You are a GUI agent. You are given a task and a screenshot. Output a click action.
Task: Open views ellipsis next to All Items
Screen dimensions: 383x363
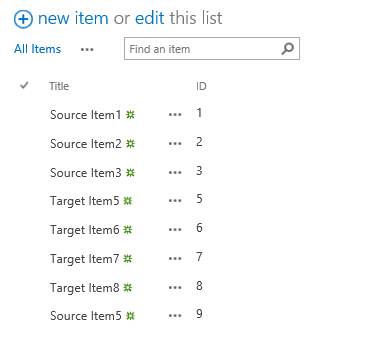coord(87,50)
